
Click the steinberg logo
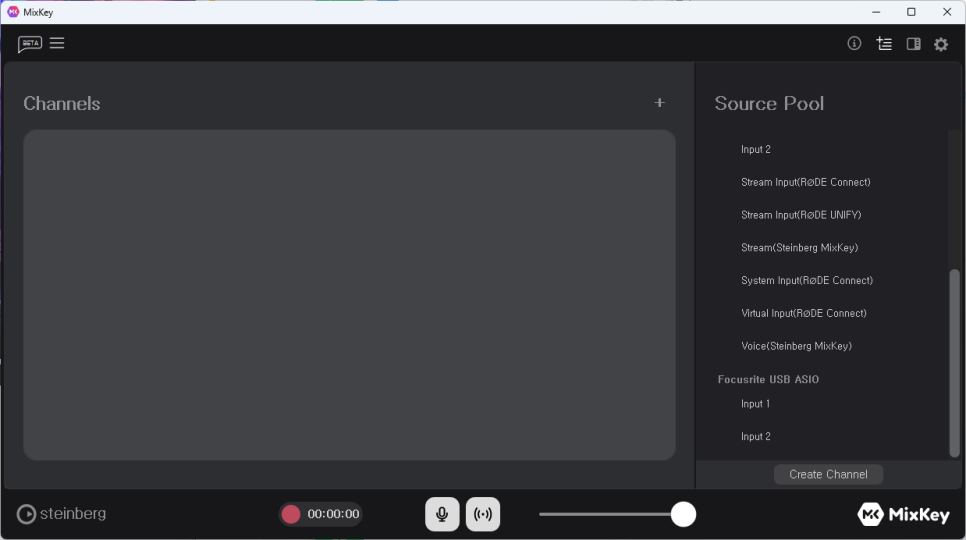(61, 514)
